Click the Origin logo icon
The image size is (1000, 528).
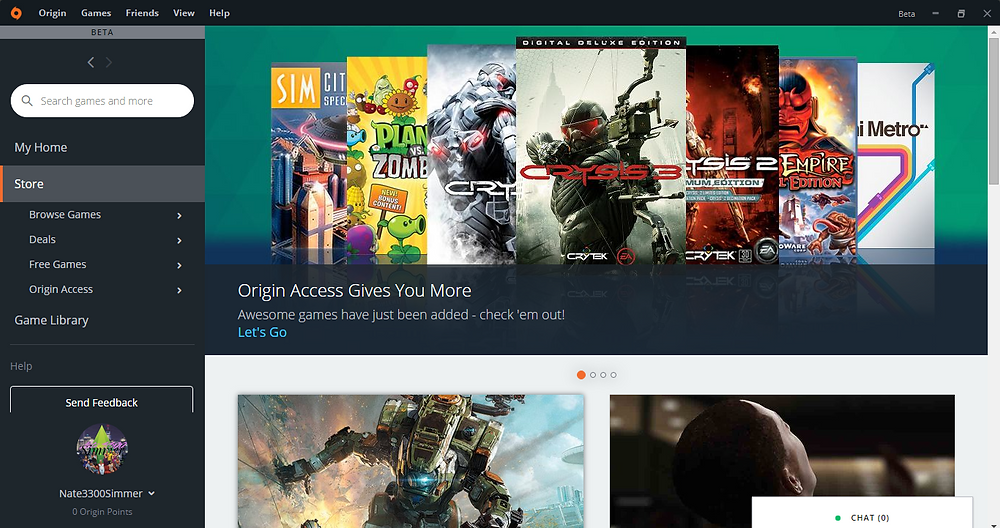coord(16,13)
